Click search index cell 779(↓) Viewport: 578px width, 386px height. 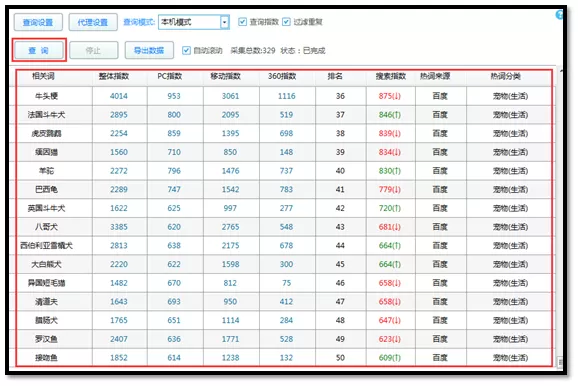pyautogui.click(x=390, y=189)
